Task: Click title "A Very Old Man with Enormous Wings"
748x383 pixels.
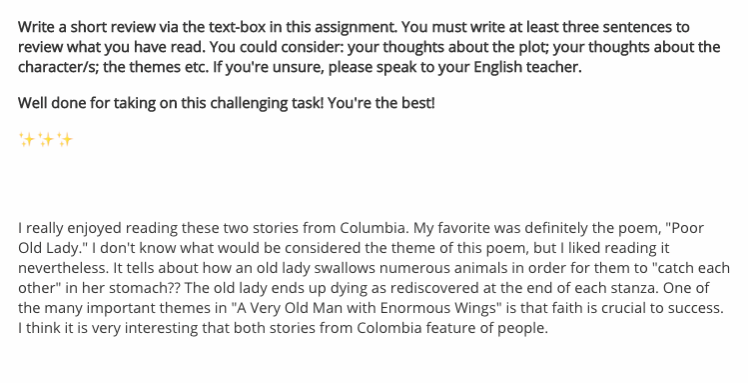Action: tap(366, 308)
